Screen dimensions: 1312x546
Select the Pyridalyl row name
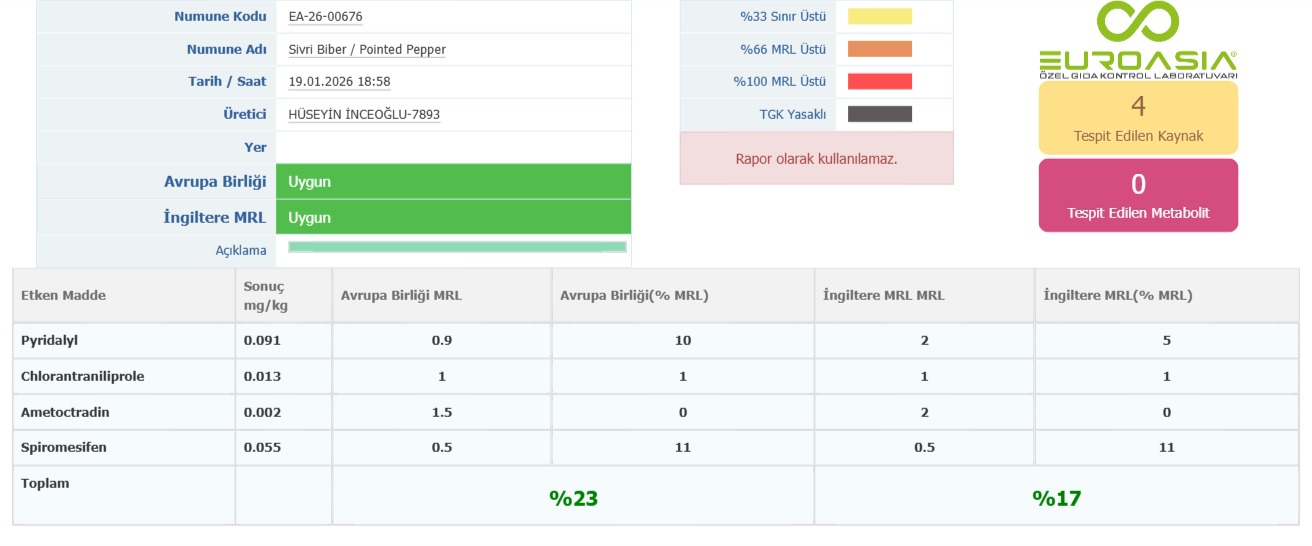point(49,340)
